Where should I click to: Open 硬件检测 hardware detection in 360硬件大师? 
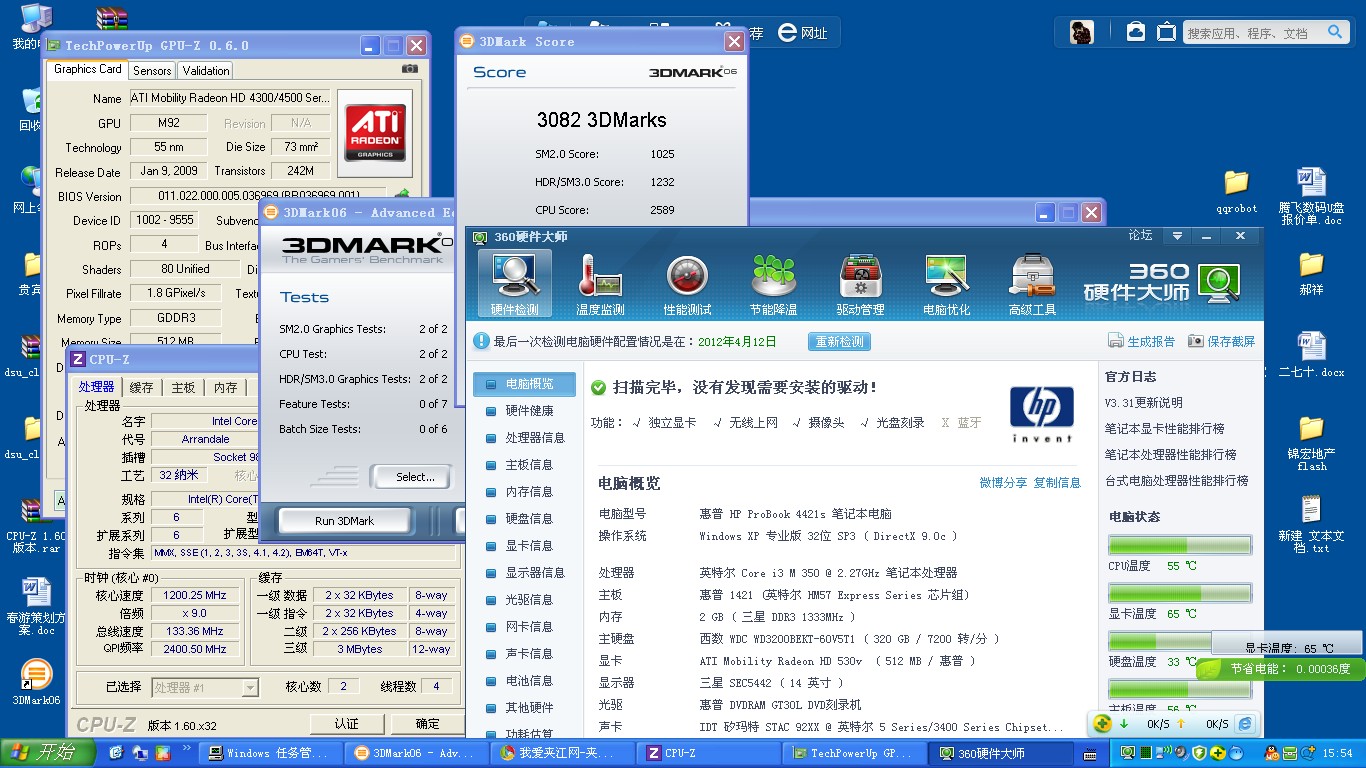(x=514, y=284)
